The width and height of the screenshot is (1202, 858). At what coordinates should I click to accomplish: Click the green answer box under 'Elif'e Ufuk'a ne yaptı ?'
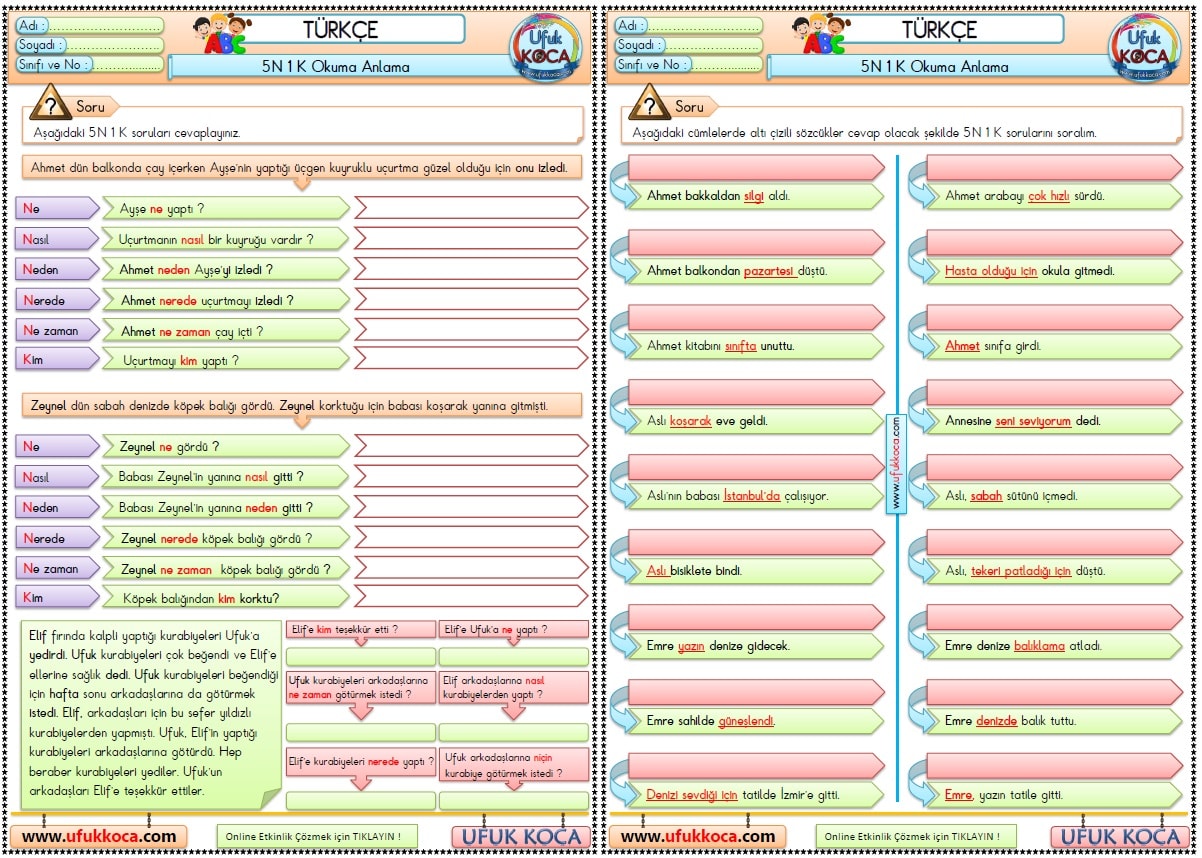513,657
